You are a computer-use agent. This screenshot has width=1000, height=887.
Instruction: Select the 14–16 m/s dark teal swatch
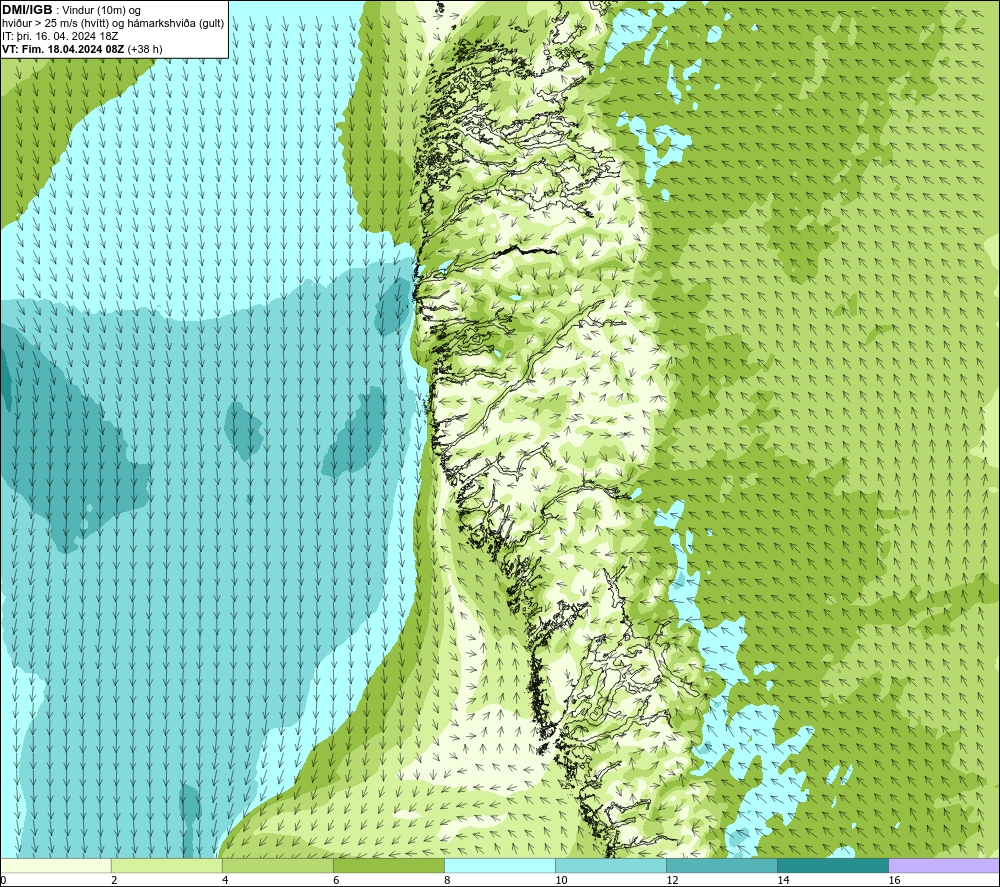(x=832, y=866)
